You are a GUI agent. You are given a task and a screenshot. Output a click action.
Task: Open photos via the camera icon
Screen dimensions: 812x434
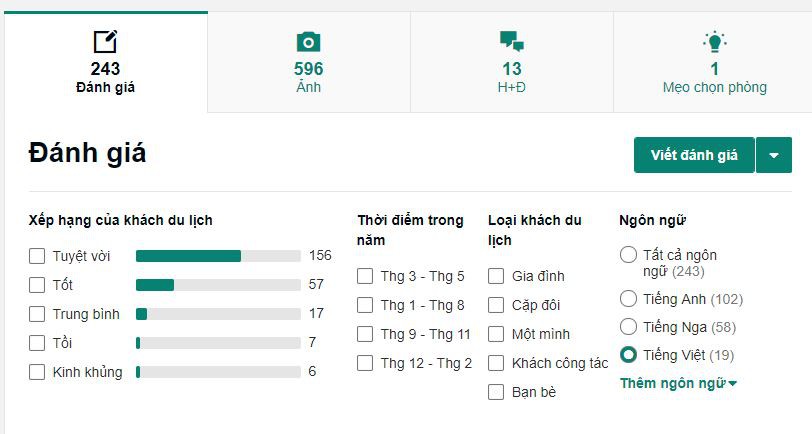pos(308,42)
